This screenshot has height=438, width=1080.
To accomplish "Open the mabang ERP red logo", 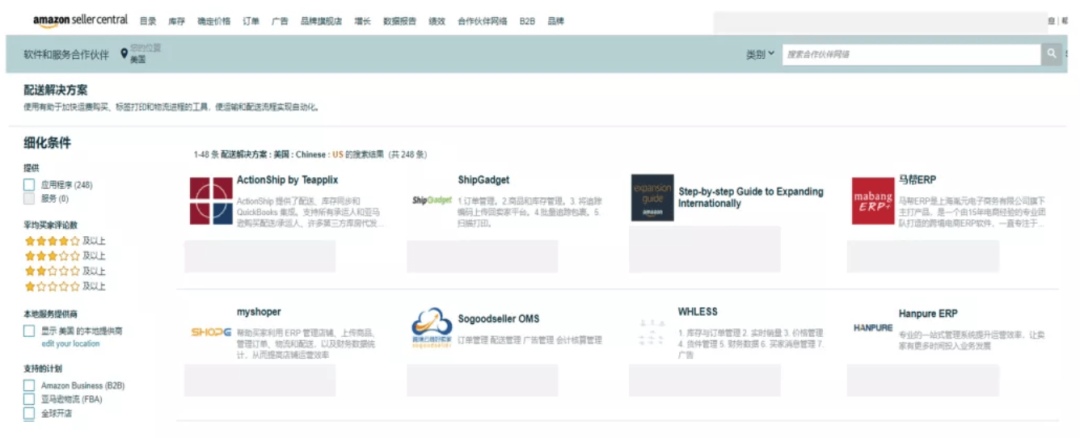I will [x=873, y=200].
